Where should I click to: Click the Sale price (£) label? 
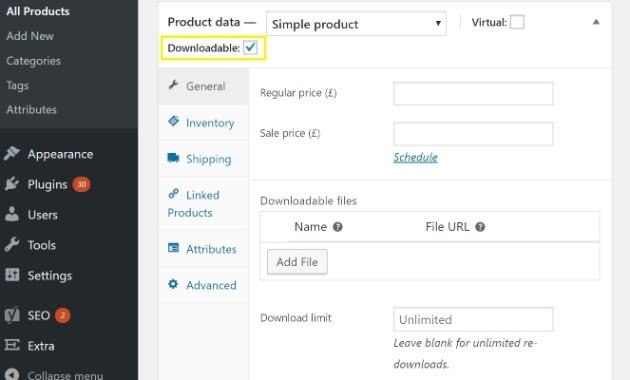click(290, 133)
